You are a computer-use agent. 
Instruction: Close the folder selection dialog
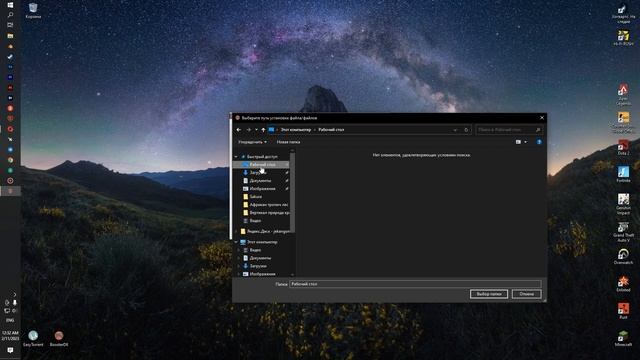pyautogui.click(x=542, y=118)
